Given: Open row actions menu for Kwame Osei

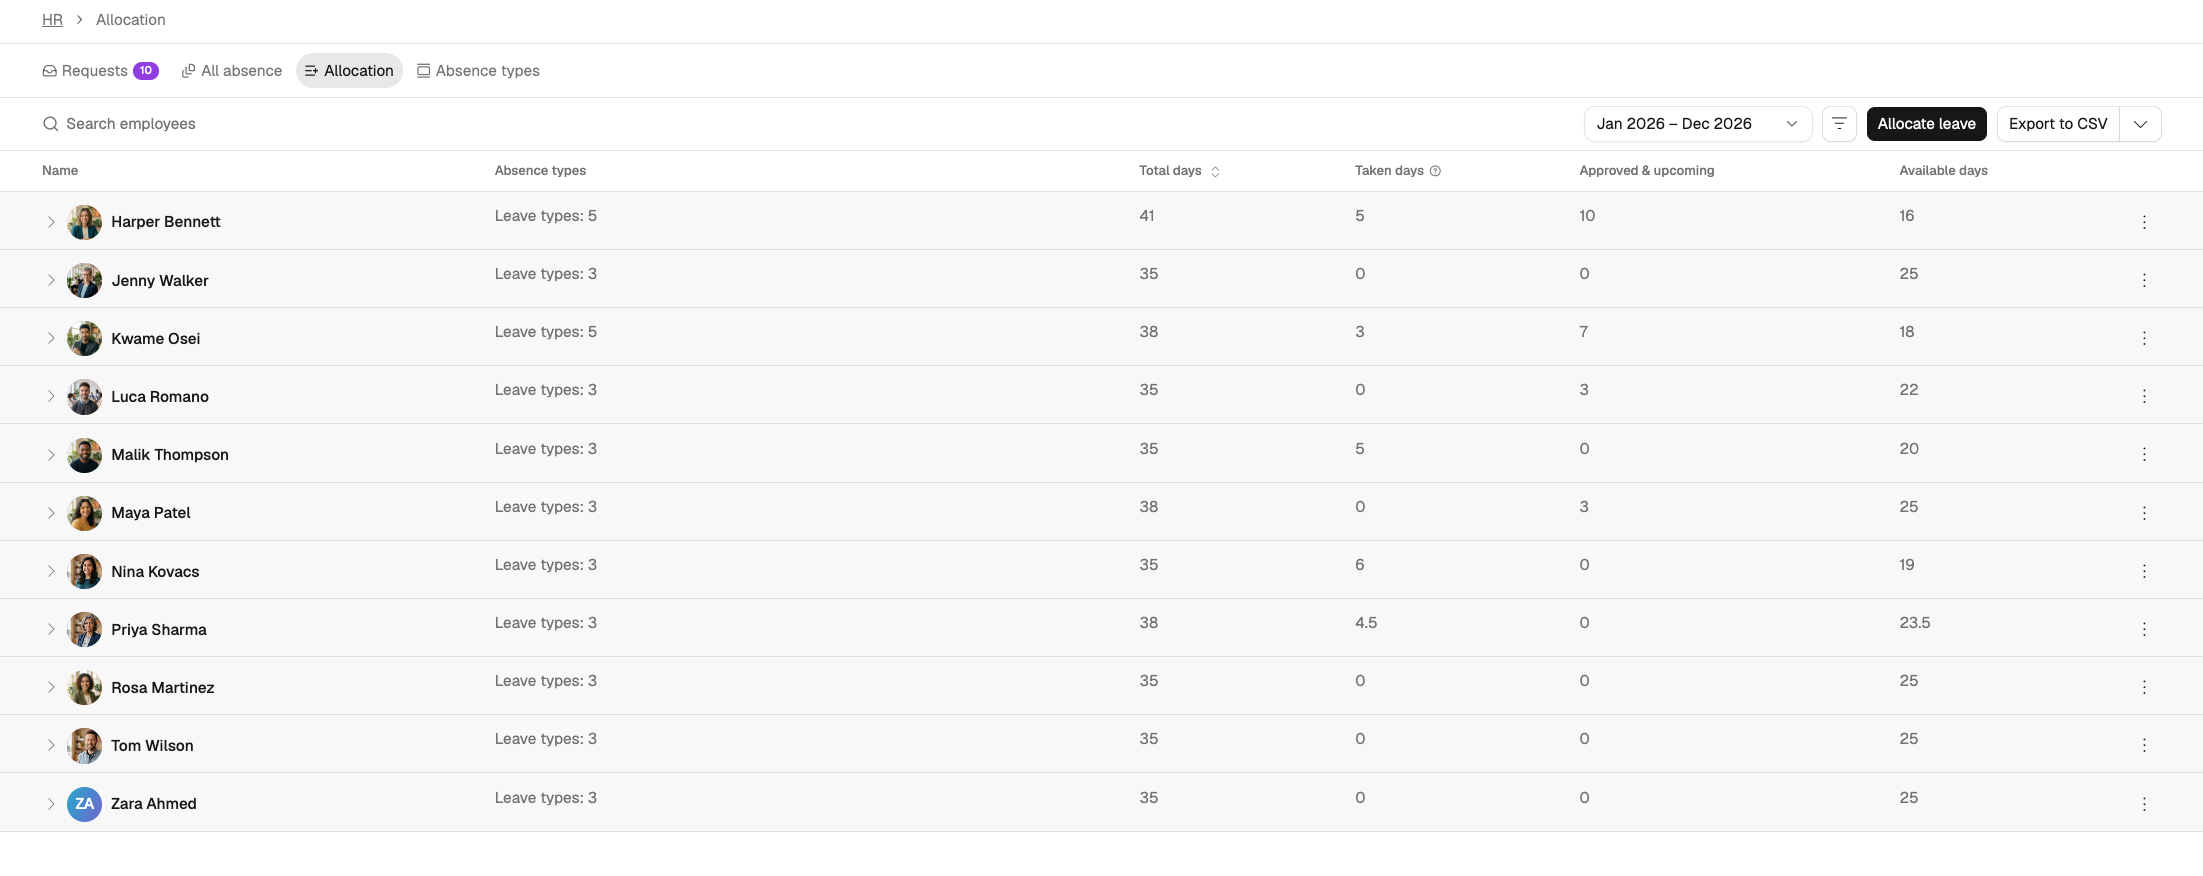Looking at the screenshot, I should pyautogui.click(x=2144, y=338).
